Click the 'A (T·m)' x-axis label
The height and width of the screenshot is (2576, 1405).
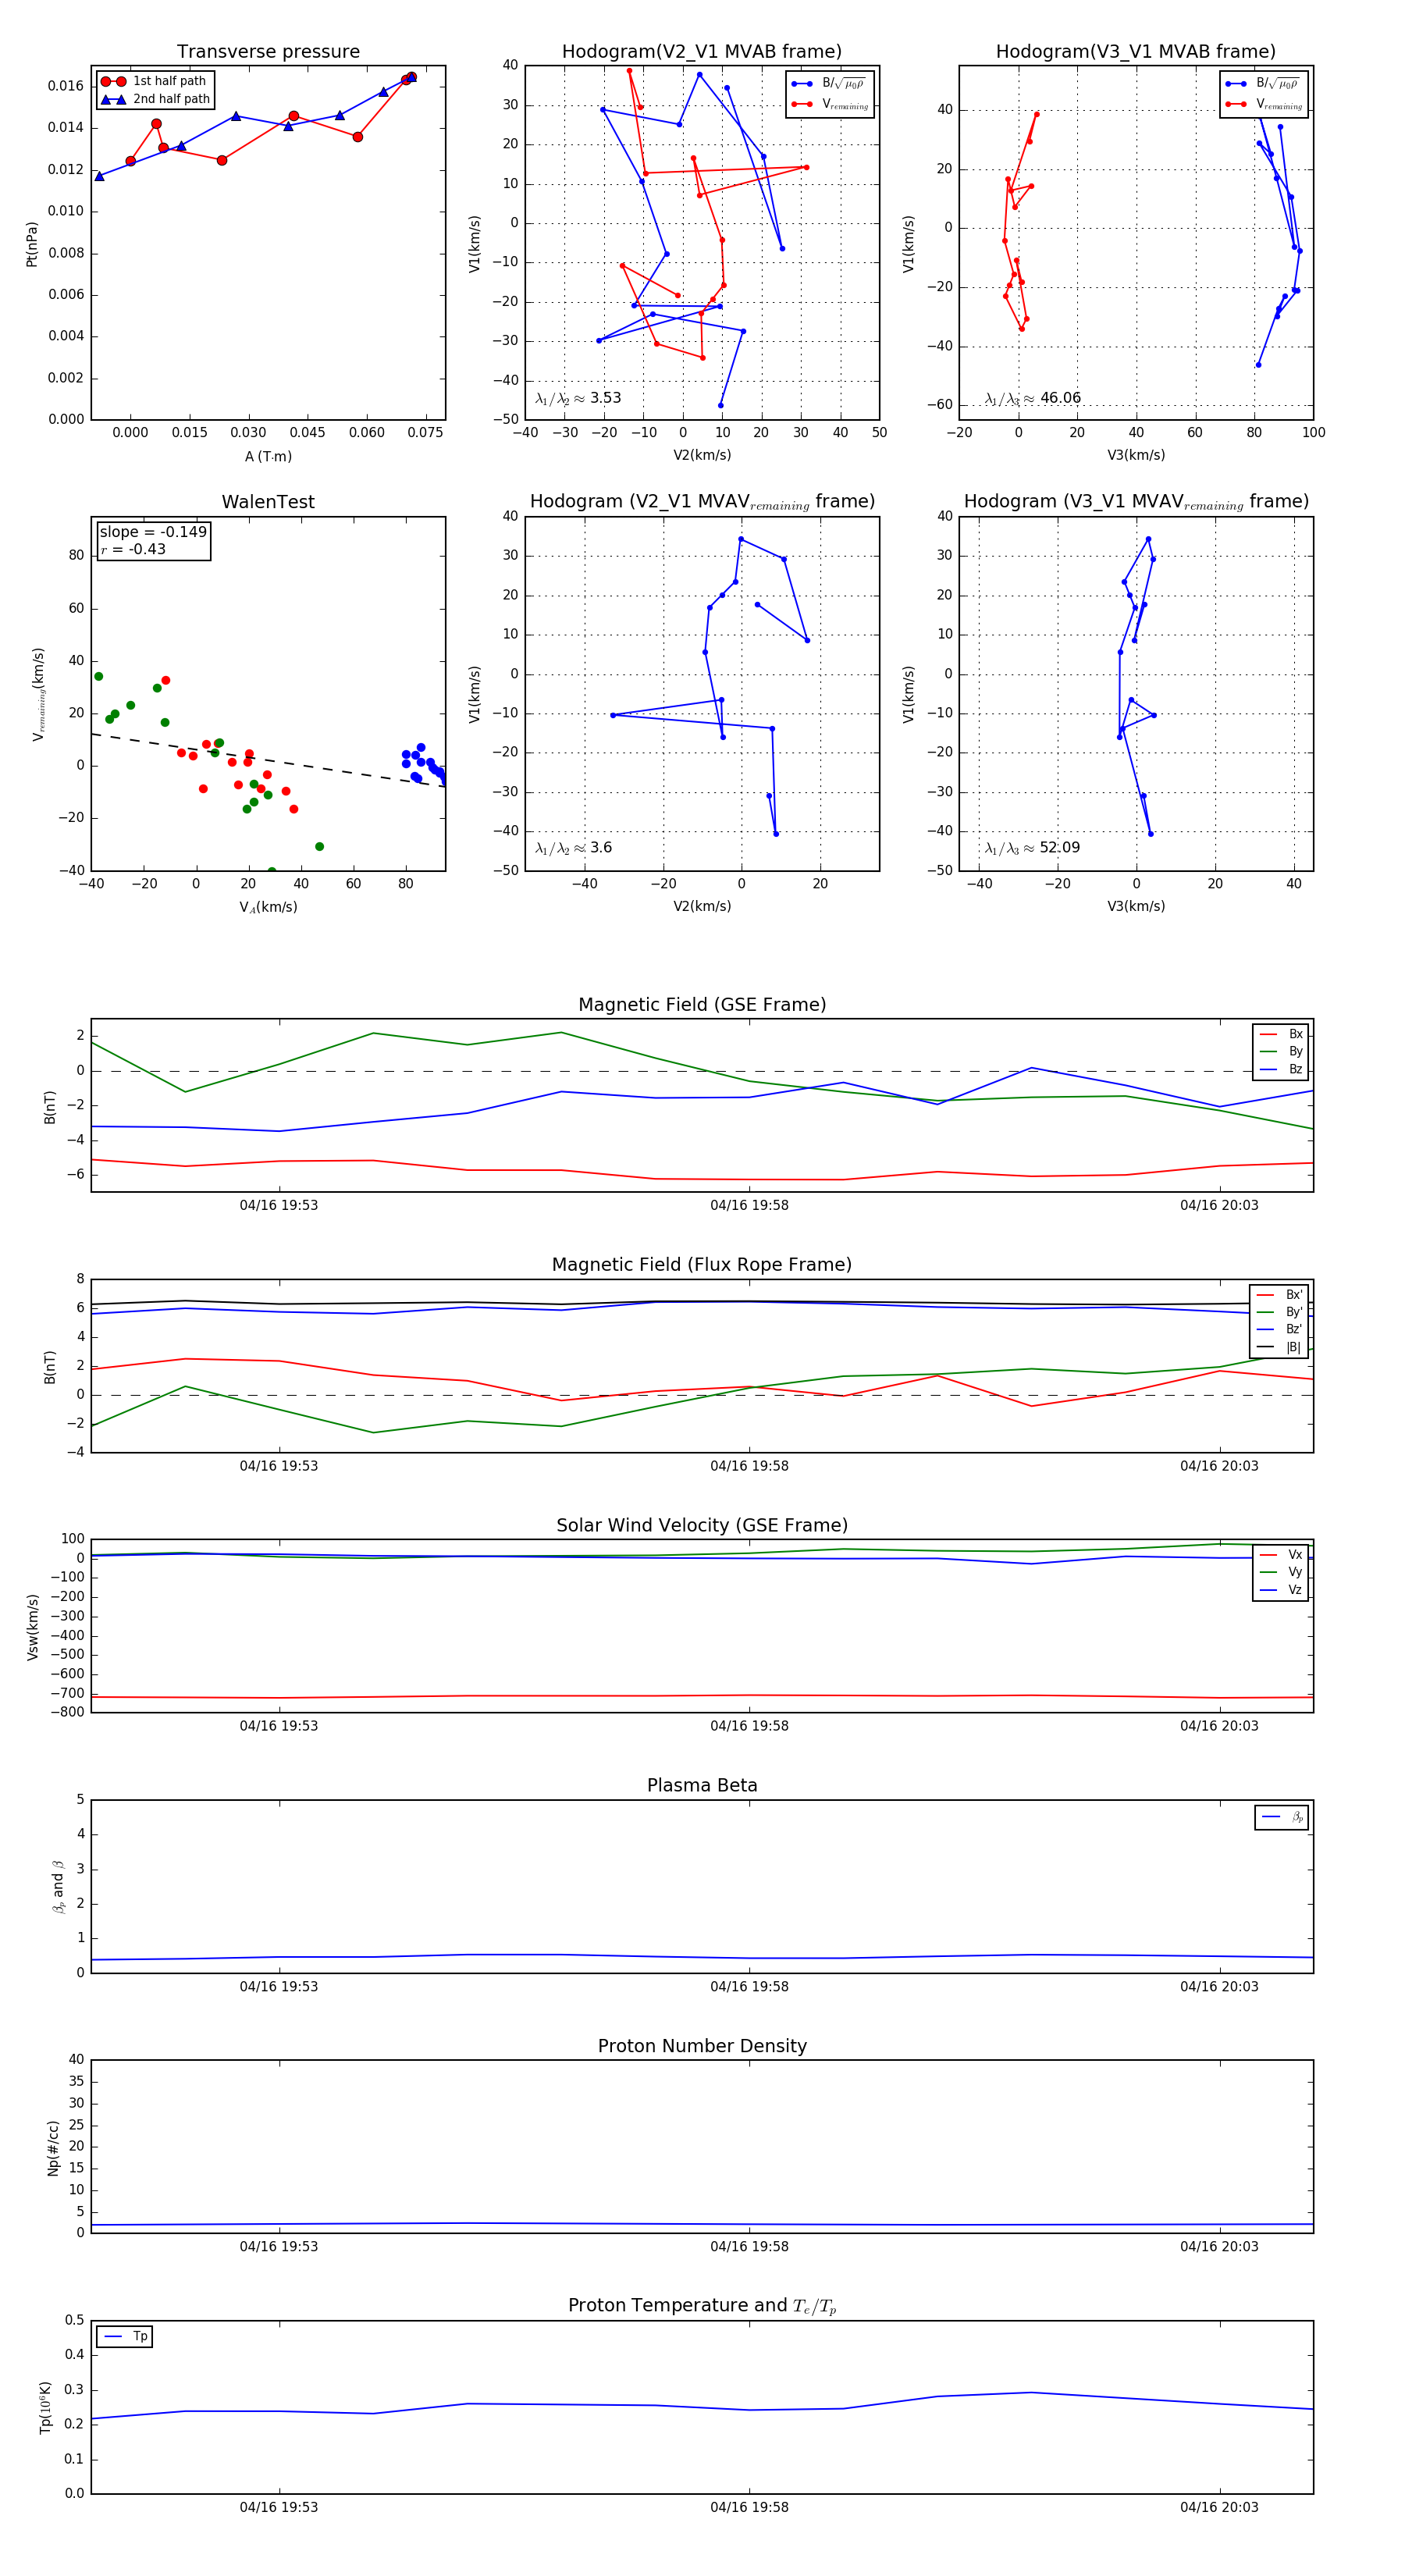(x=268, y=456)
